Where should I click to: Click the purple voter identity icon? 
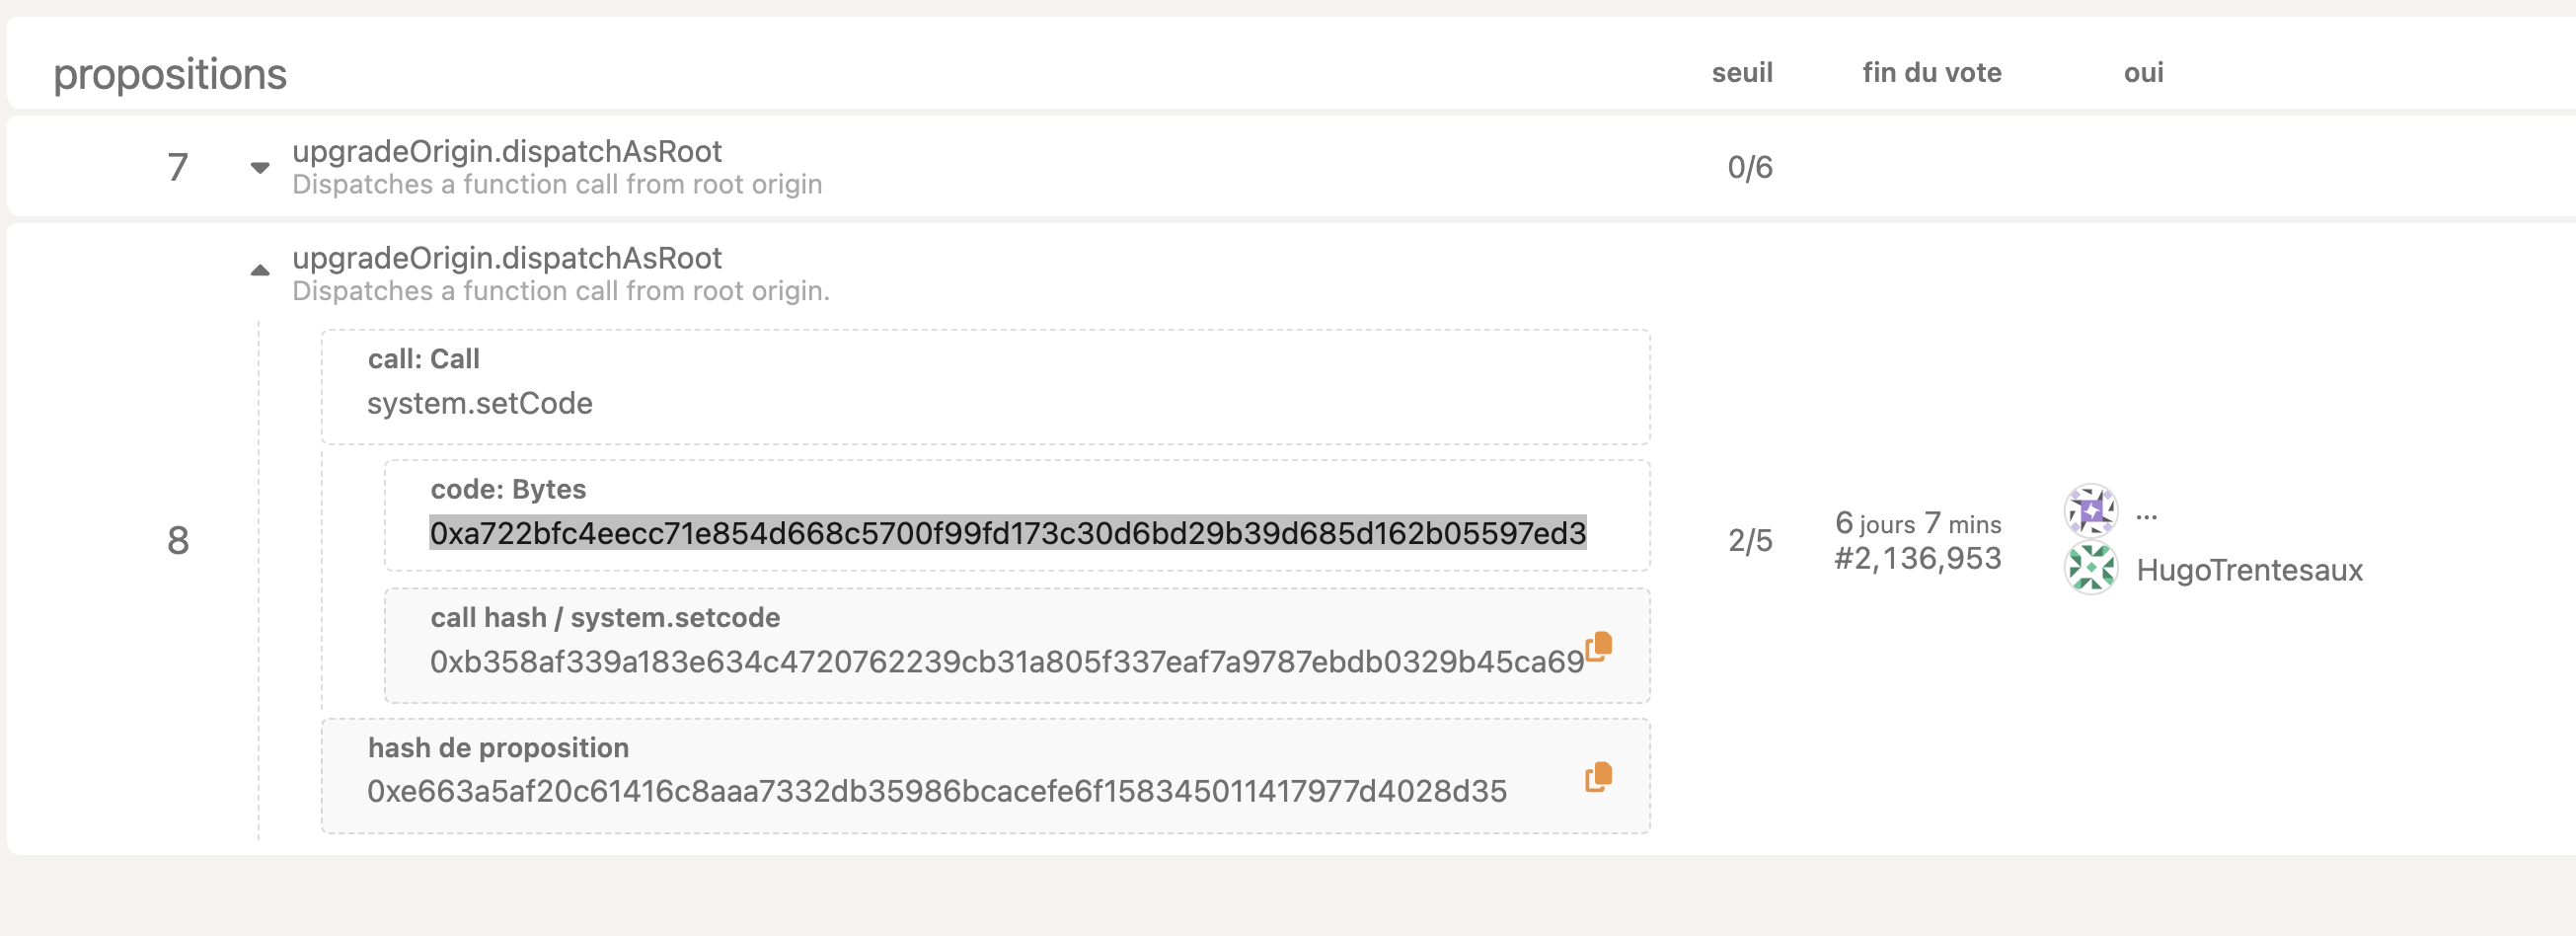[2090, 511]
